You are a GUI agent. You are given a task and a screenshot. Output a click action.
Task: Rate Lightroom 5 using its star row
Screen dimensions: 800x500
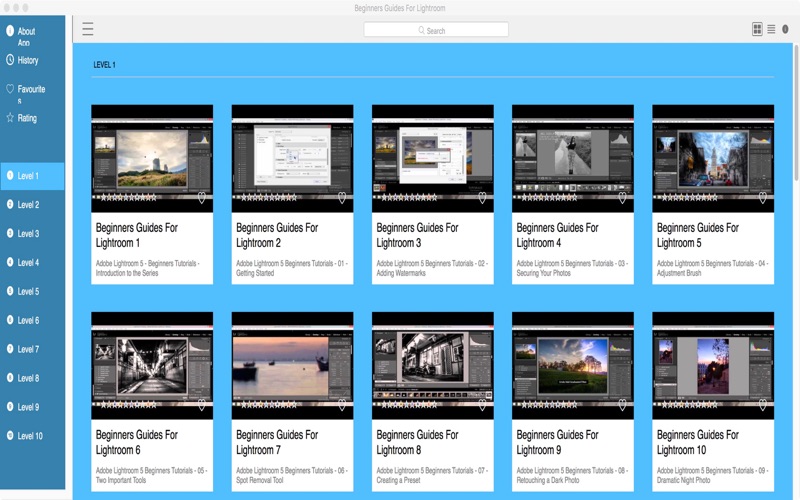point(690,197)
